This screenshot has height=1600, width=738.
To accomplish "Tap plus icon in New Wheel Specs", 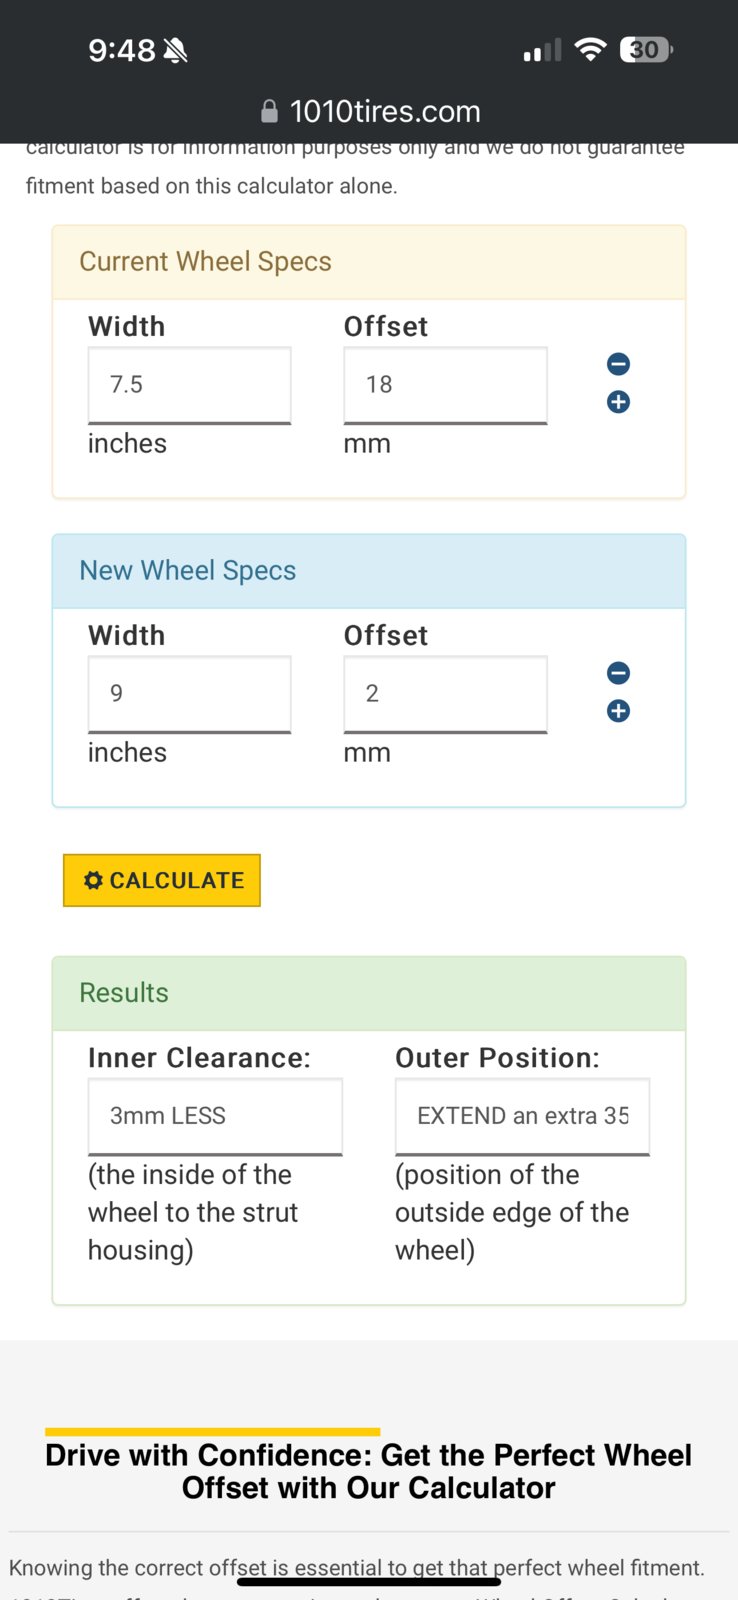I will (618, 711).
